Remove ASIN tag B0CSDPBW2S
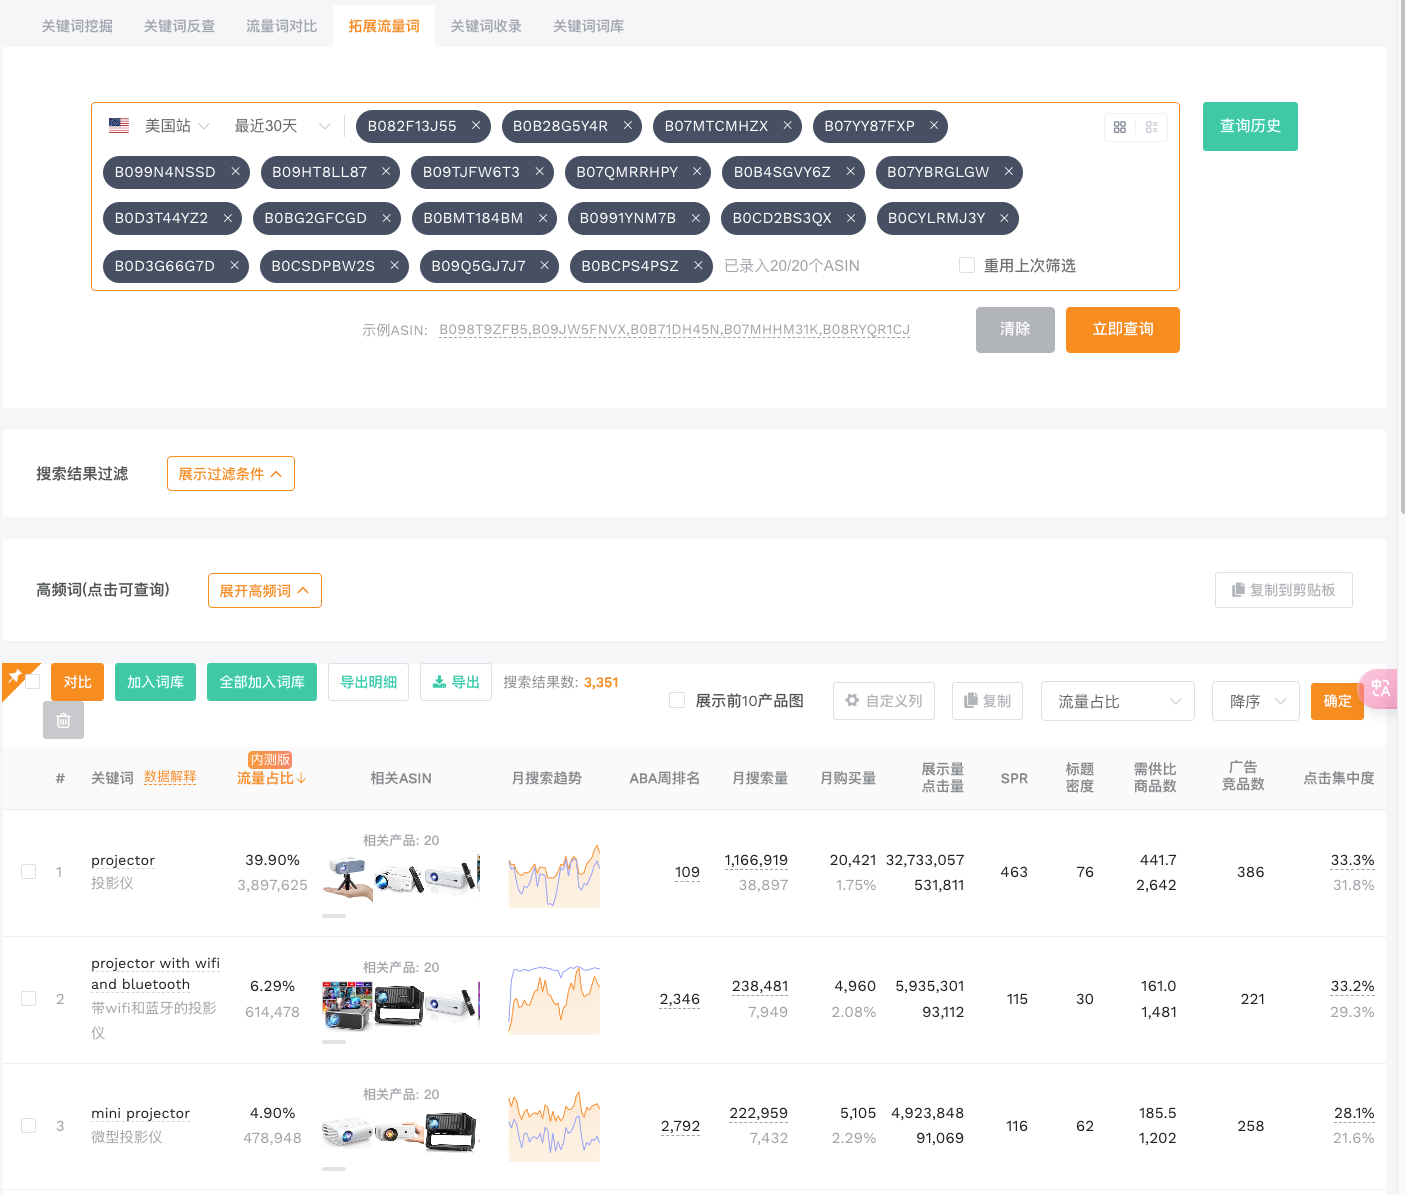 [394, 266]
